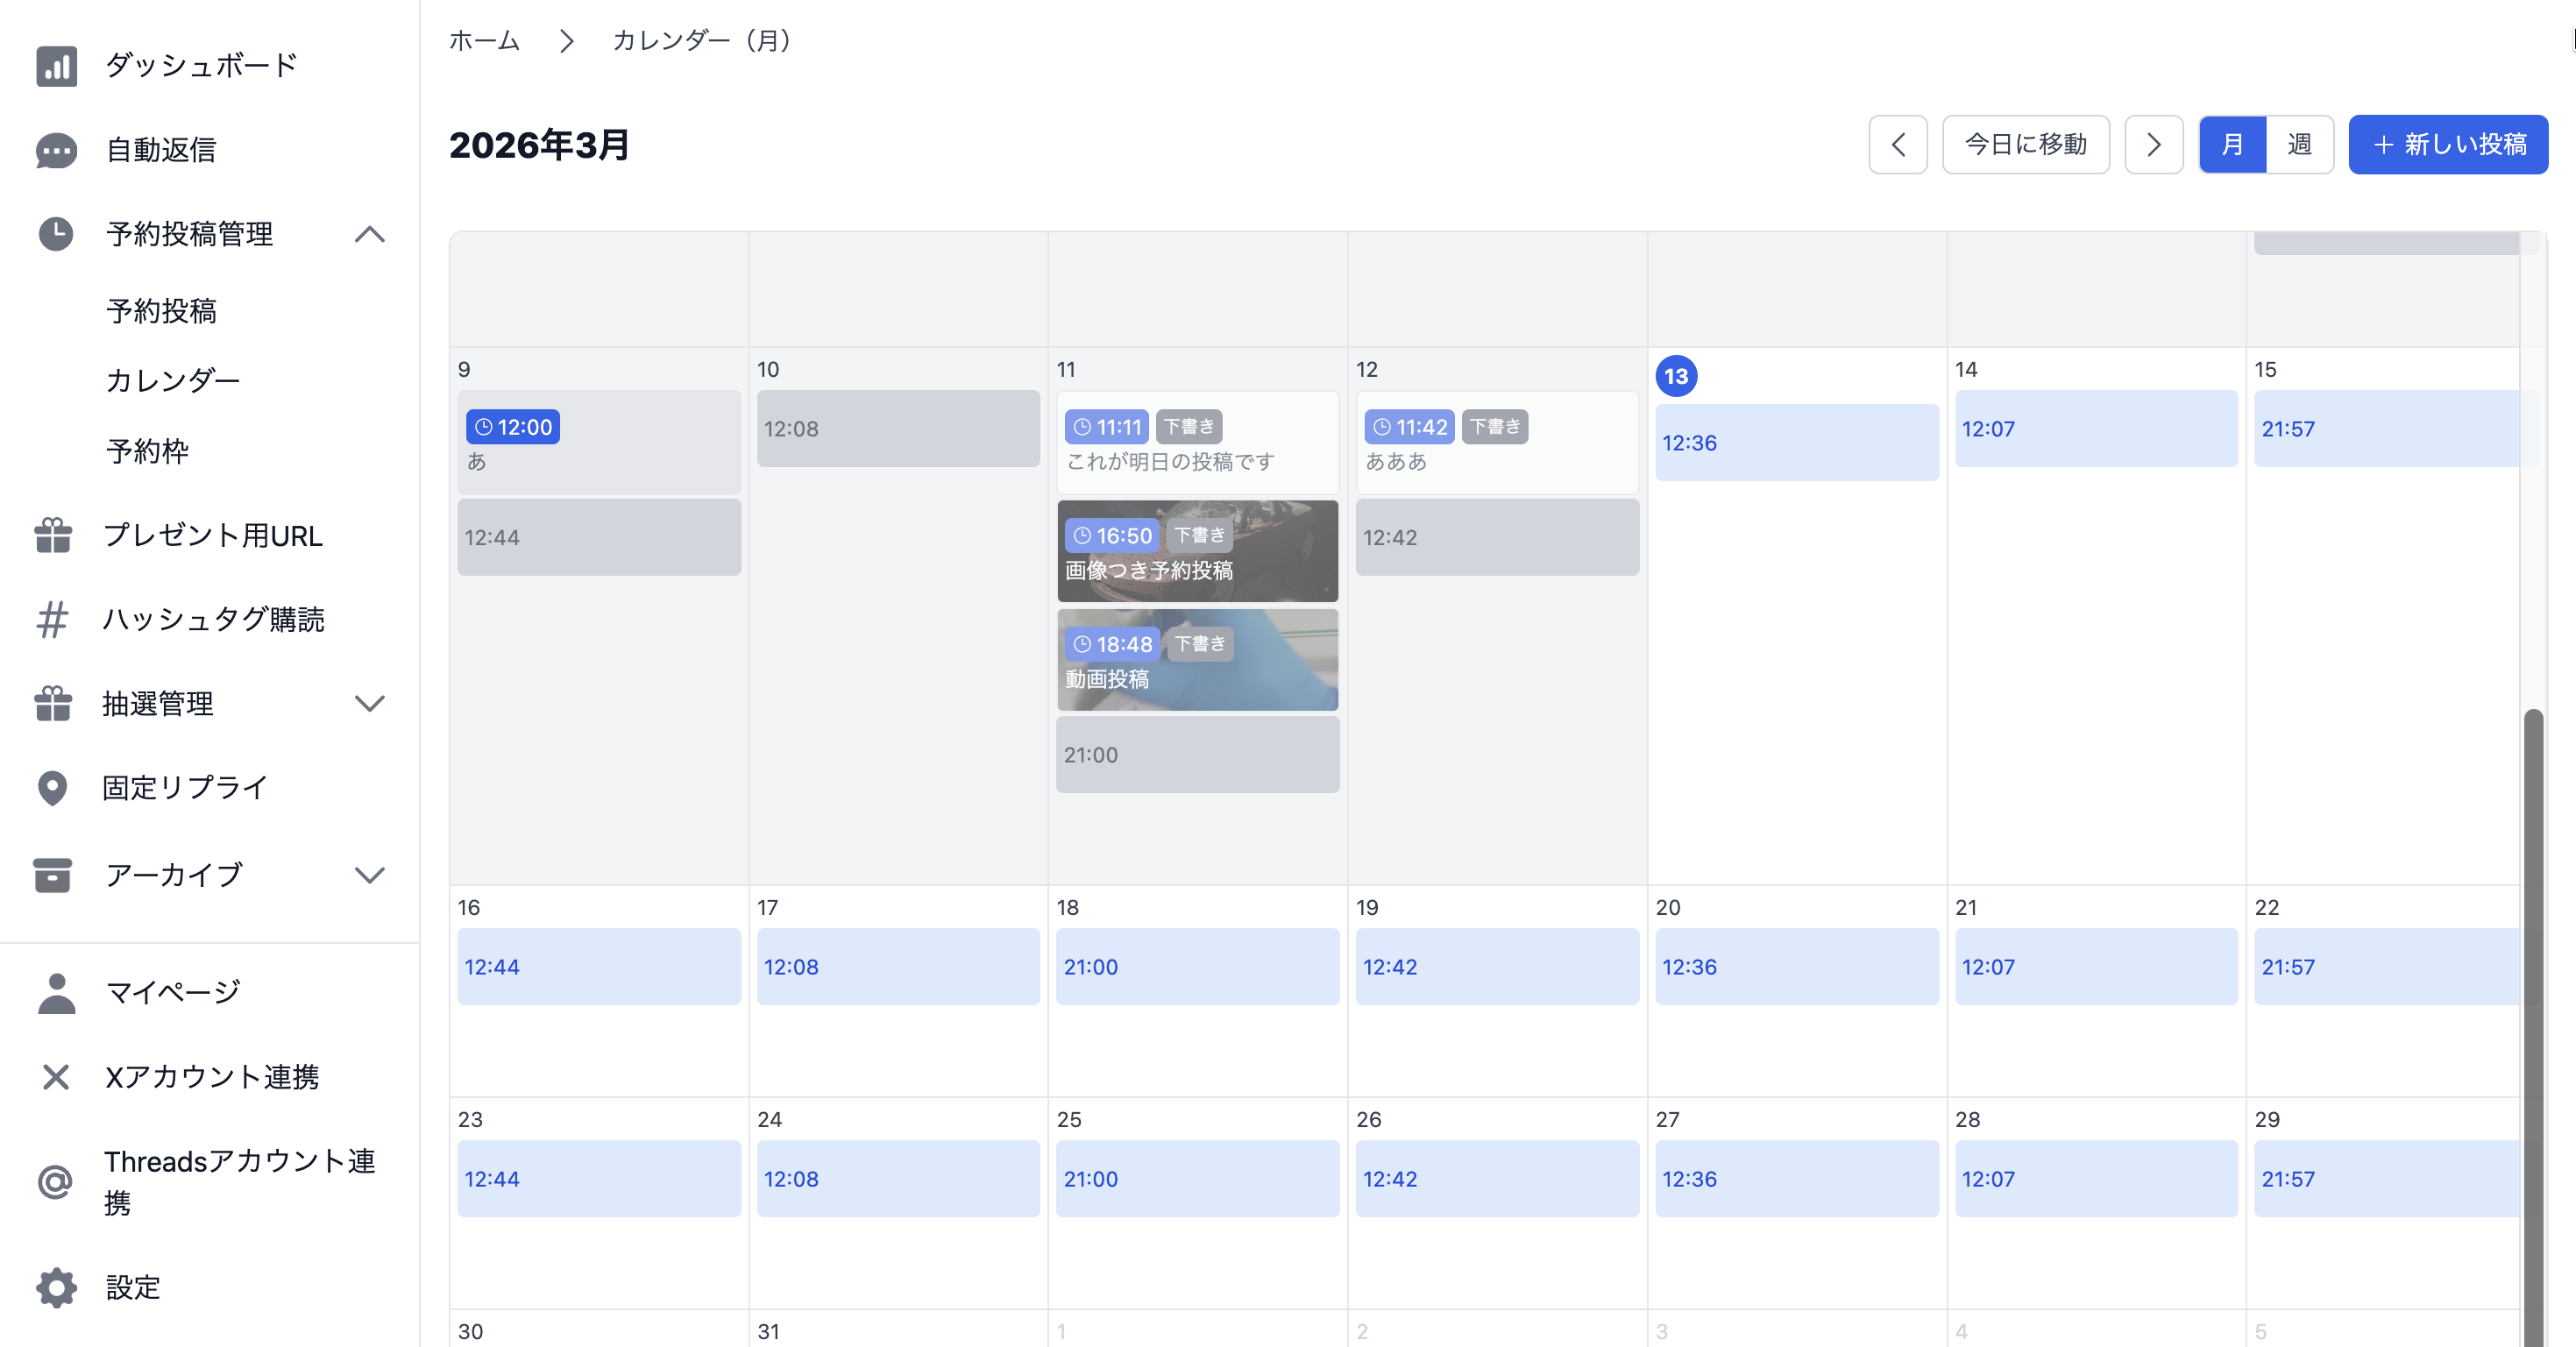Image resolution: width=2576 pixels, height=1347 pixels.
Task: Switch calendar to 月 view
Action: (x=2232, y=145)
